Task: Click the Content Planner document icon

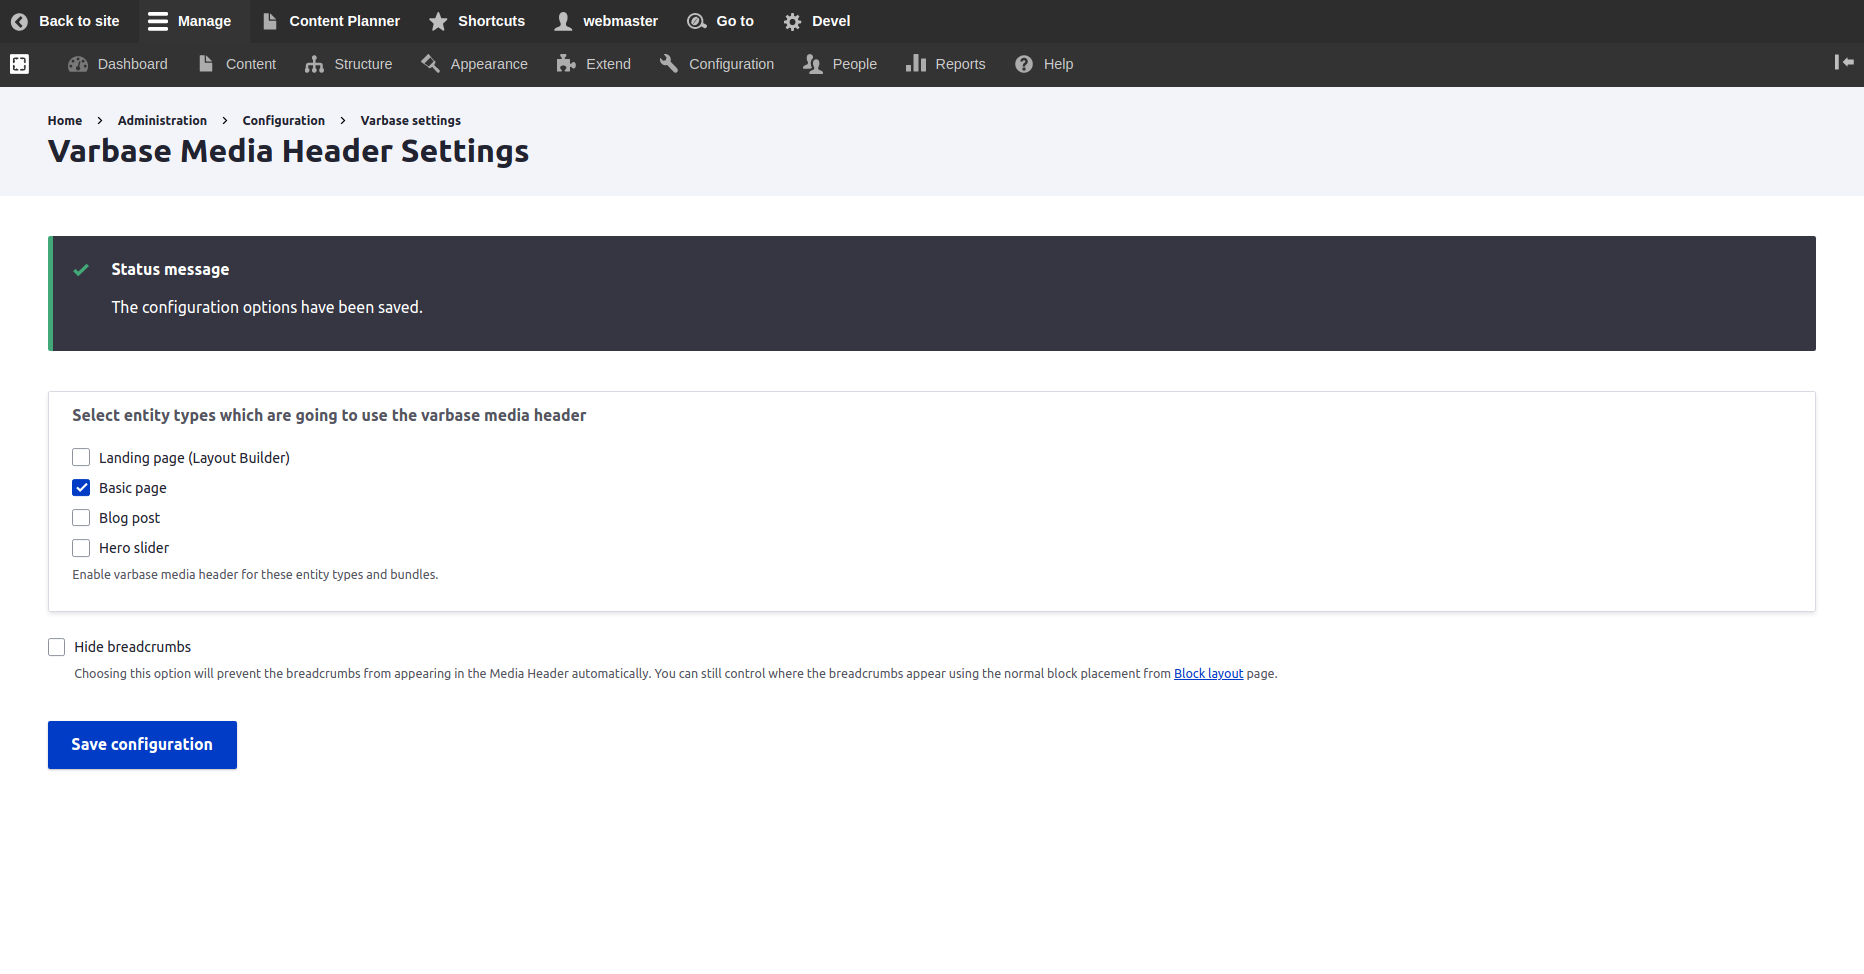Action: [x=270, y=21]
